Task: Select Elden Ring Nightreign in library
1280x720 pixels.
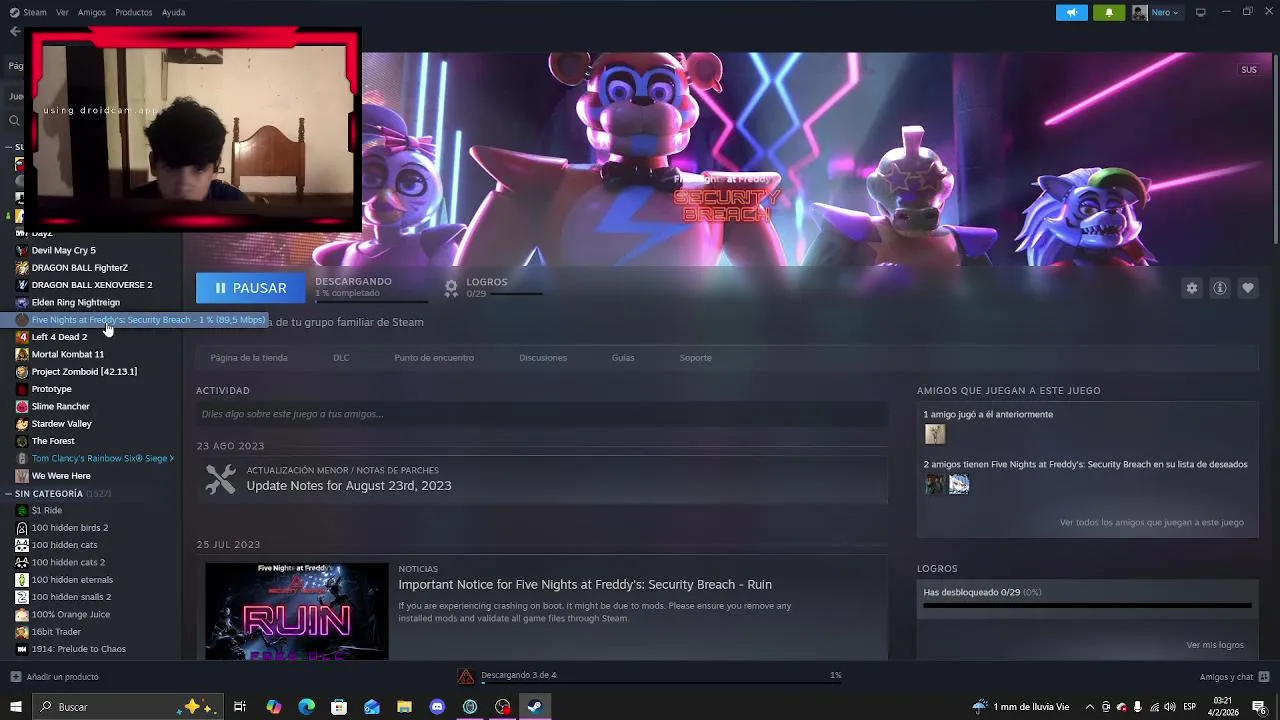Action: coord(75,302)
